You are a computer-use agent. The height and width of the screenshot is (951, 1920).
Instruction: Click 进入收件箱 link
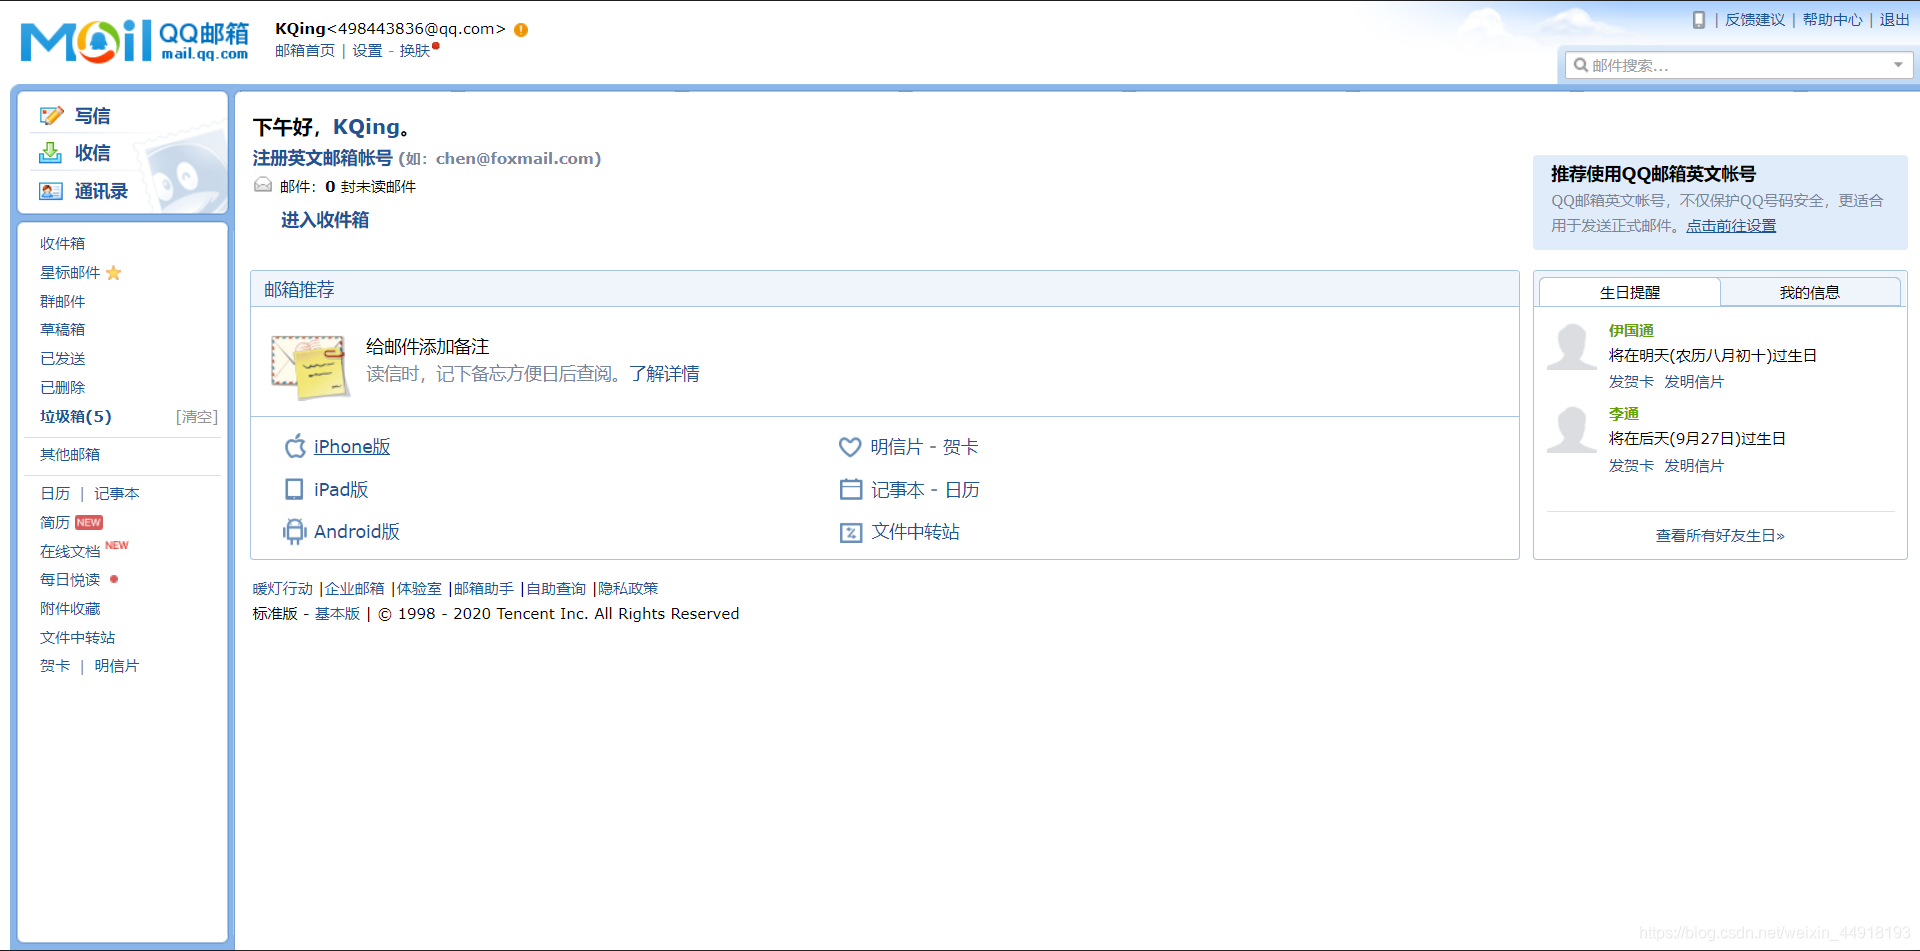pos(325,220)
